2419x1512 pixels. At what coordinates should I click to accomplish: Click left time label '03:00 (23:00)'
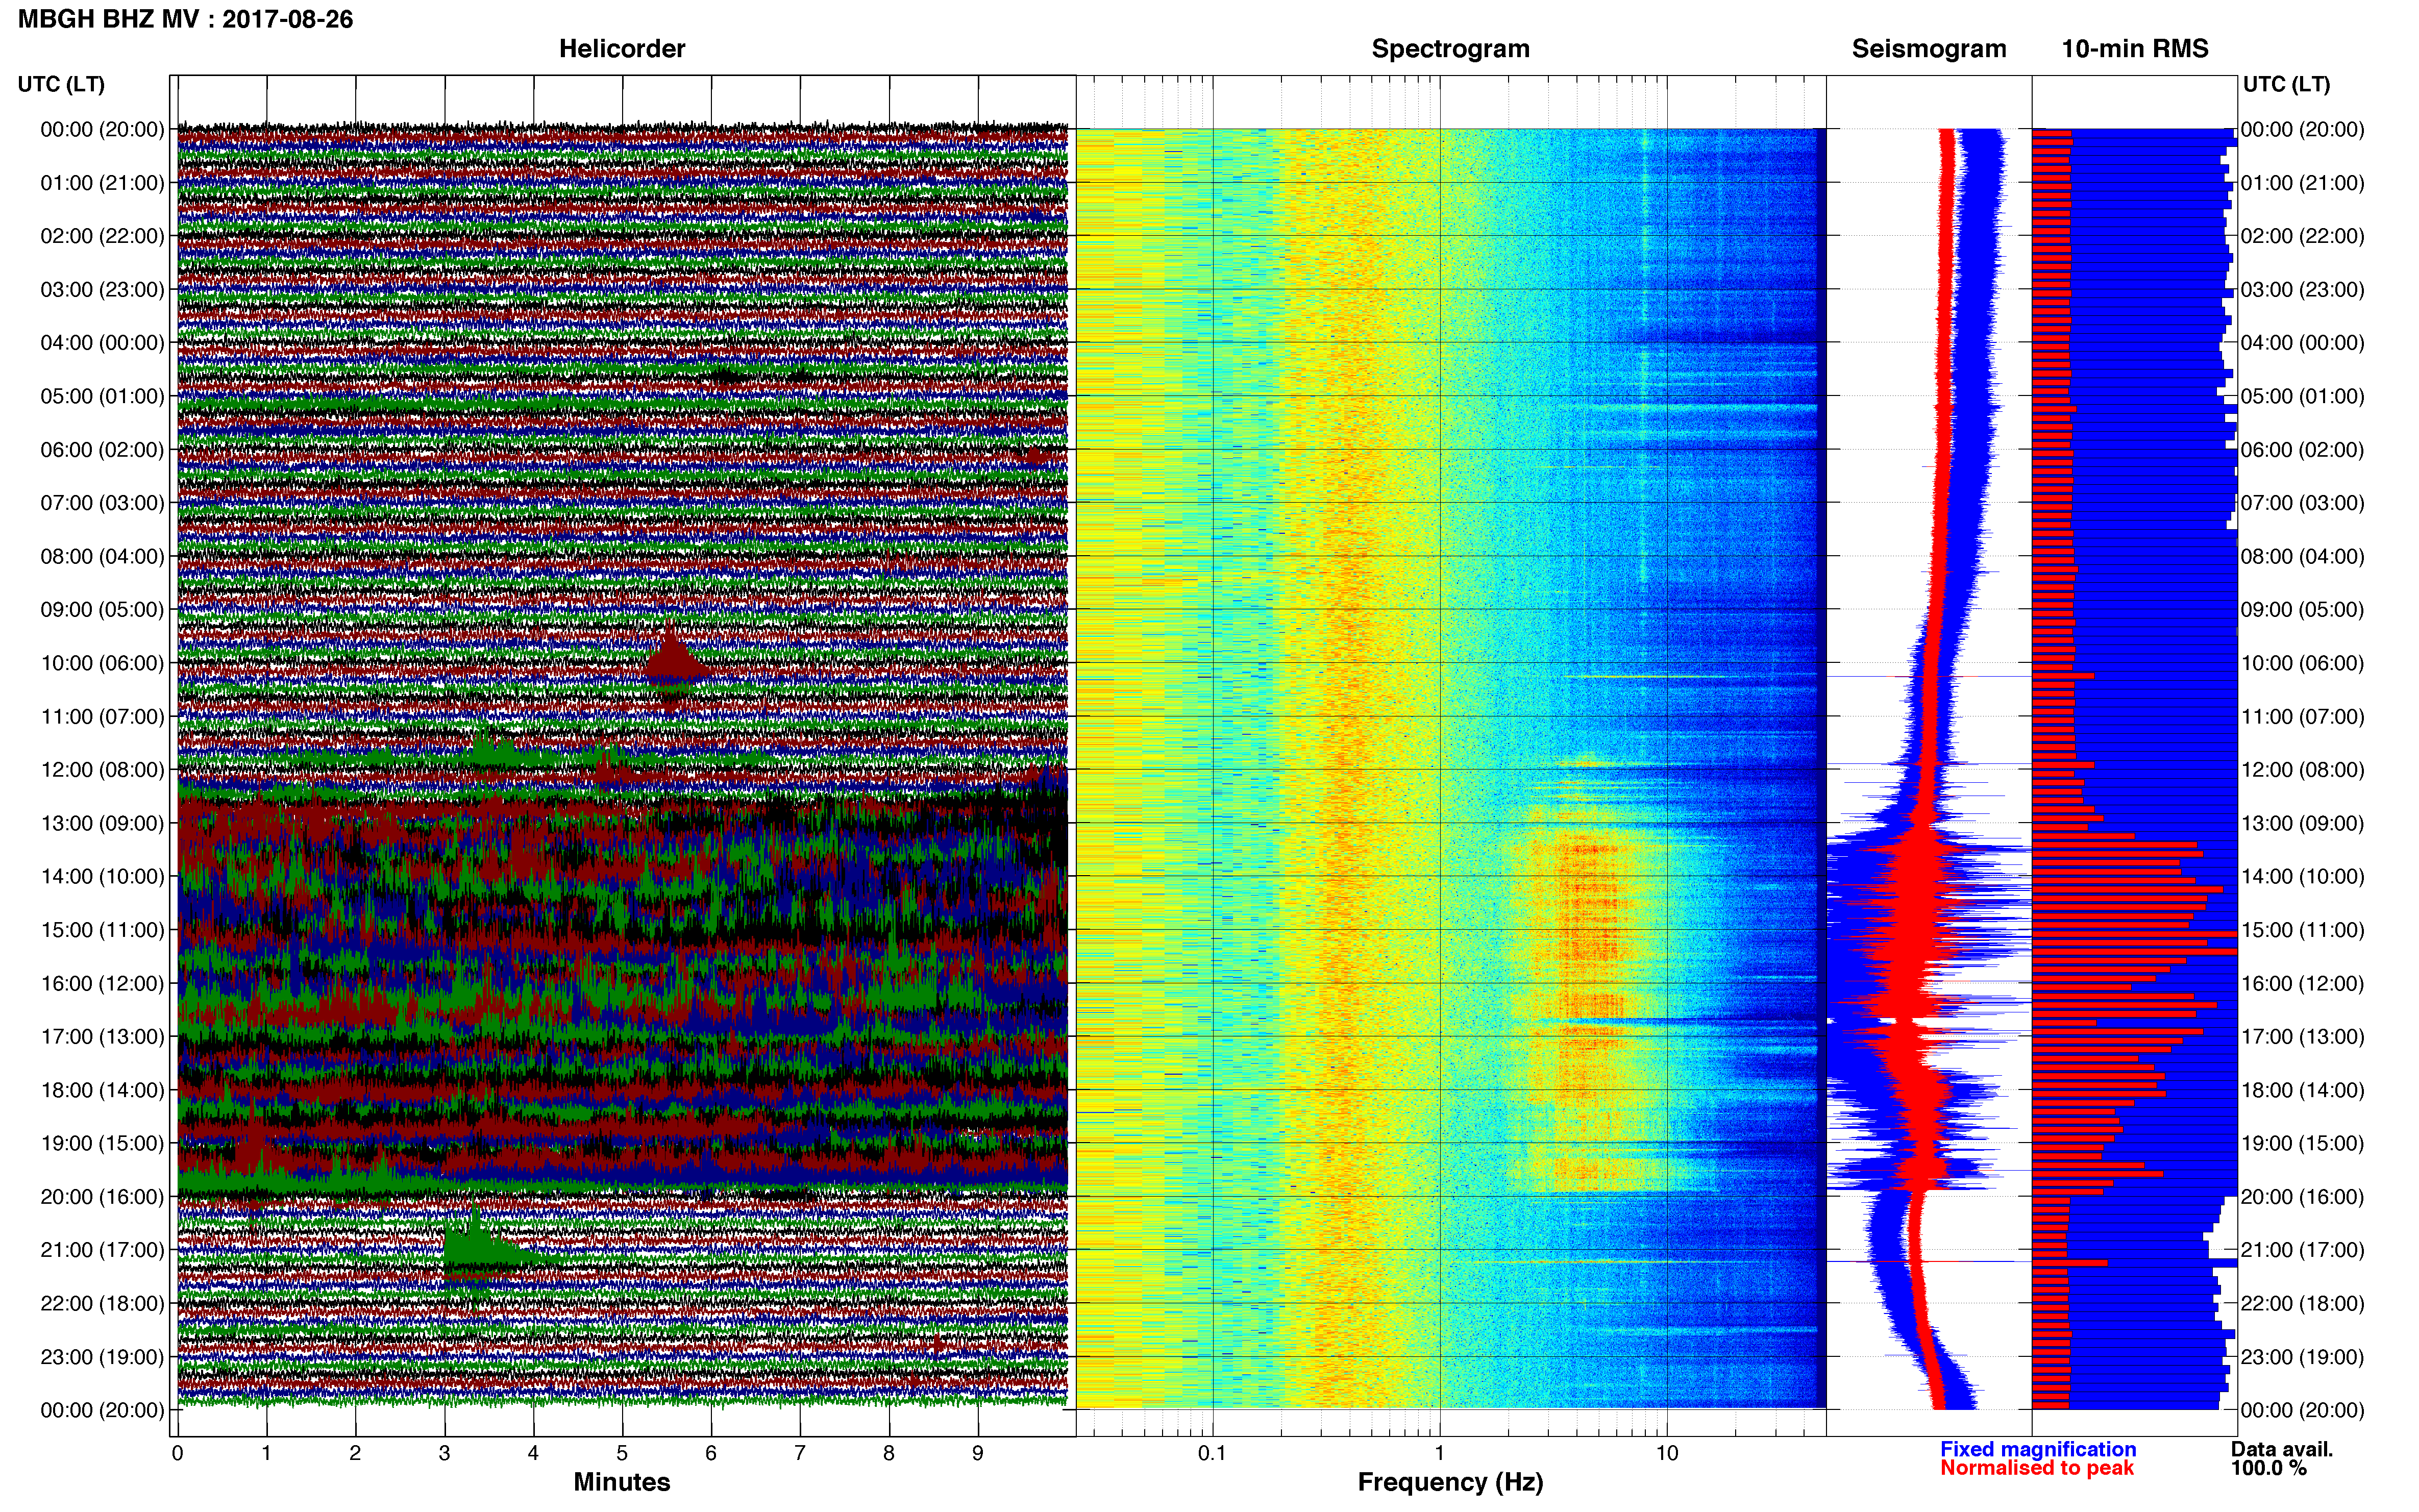click(x=102, y=290)
